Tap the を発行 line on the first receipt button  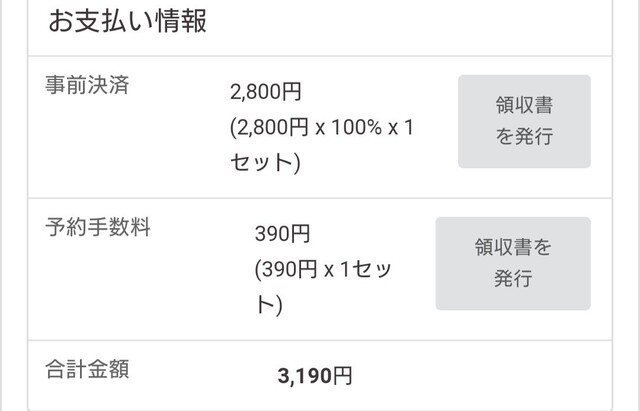tap(524, 137)
